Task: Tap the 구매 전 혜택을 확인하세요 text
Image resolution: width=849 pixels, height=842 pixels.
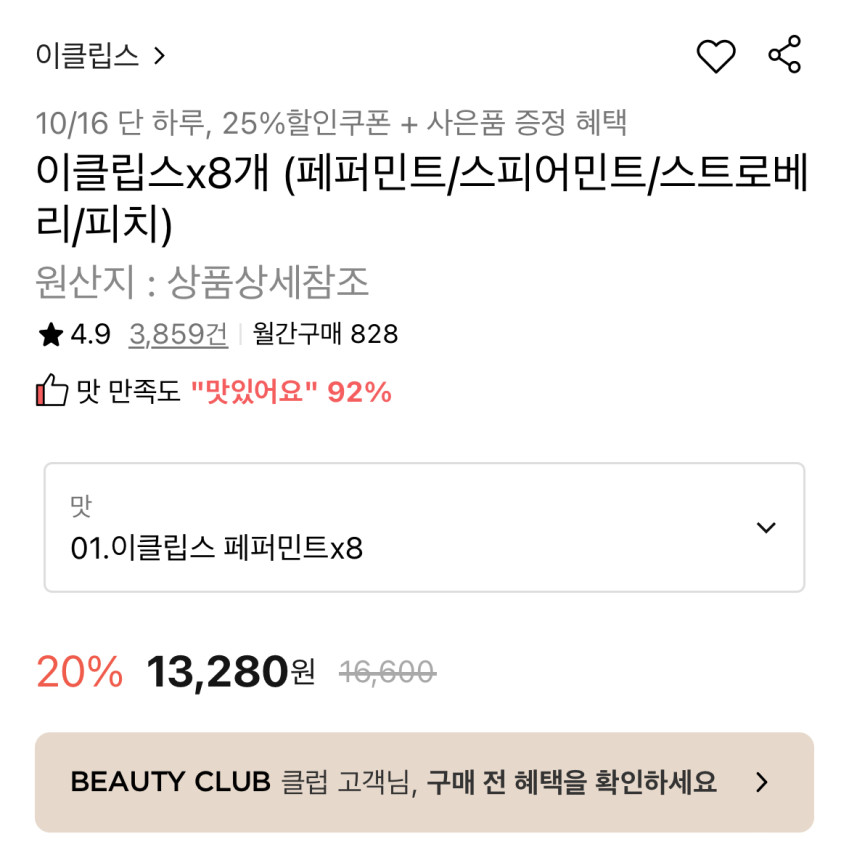Action: coord(572,782)
